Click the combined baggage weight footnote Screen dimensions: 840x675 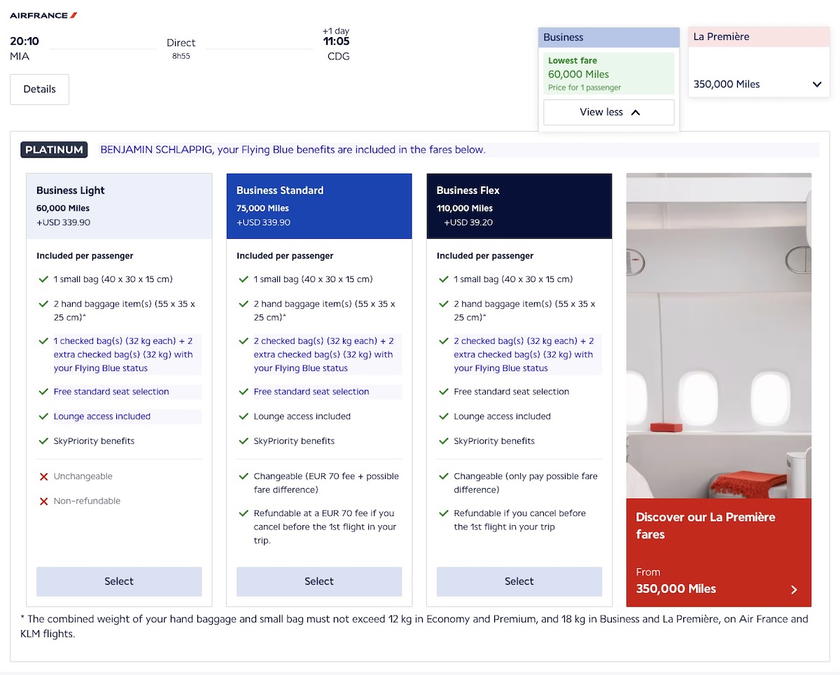click(414, 626)
